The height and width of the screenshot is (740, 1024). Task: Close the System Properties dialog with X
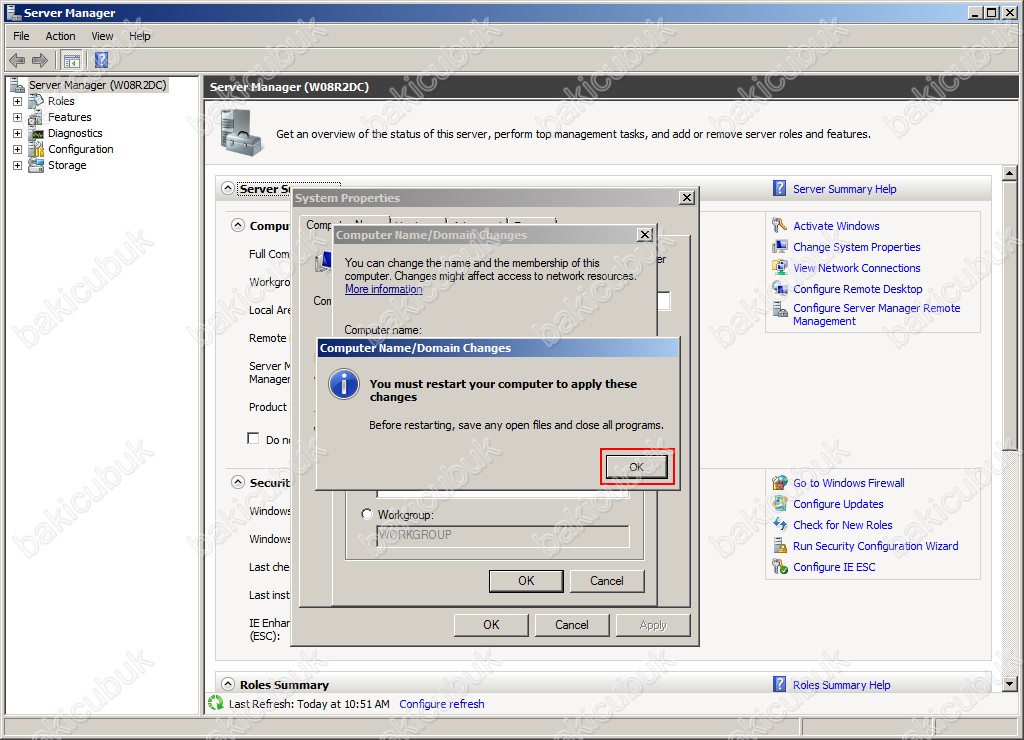[686, 197]
